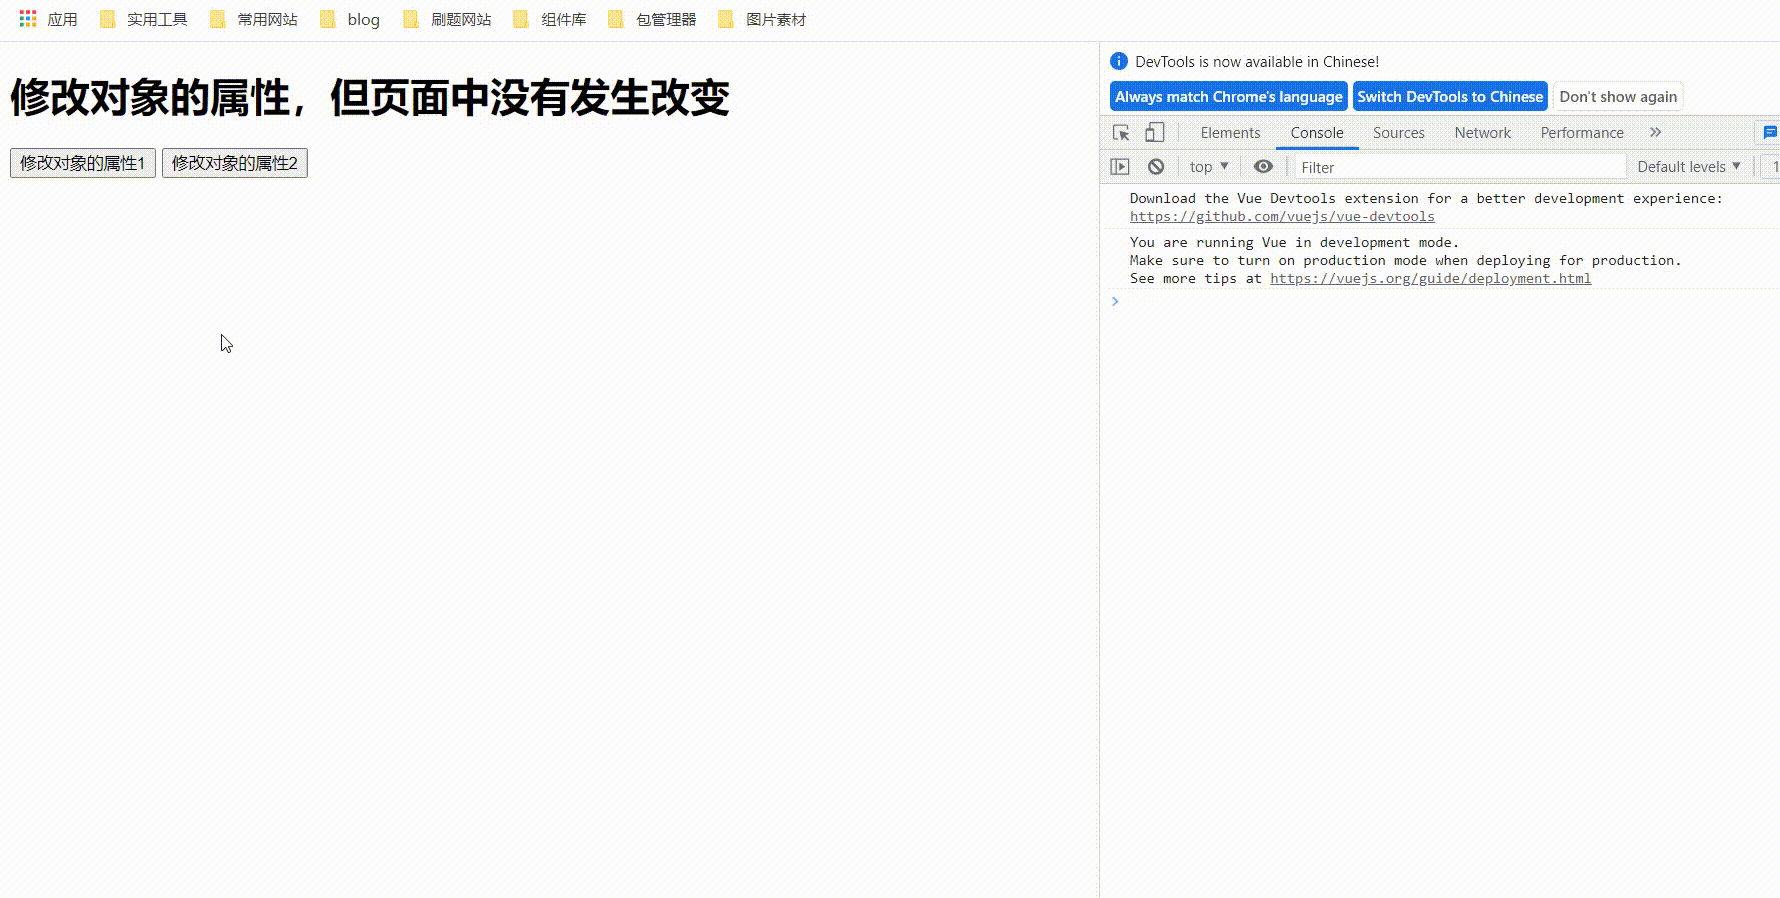The image size is (1780, 898).
Task: Switch to the Sources tab
Action: 1398,132
